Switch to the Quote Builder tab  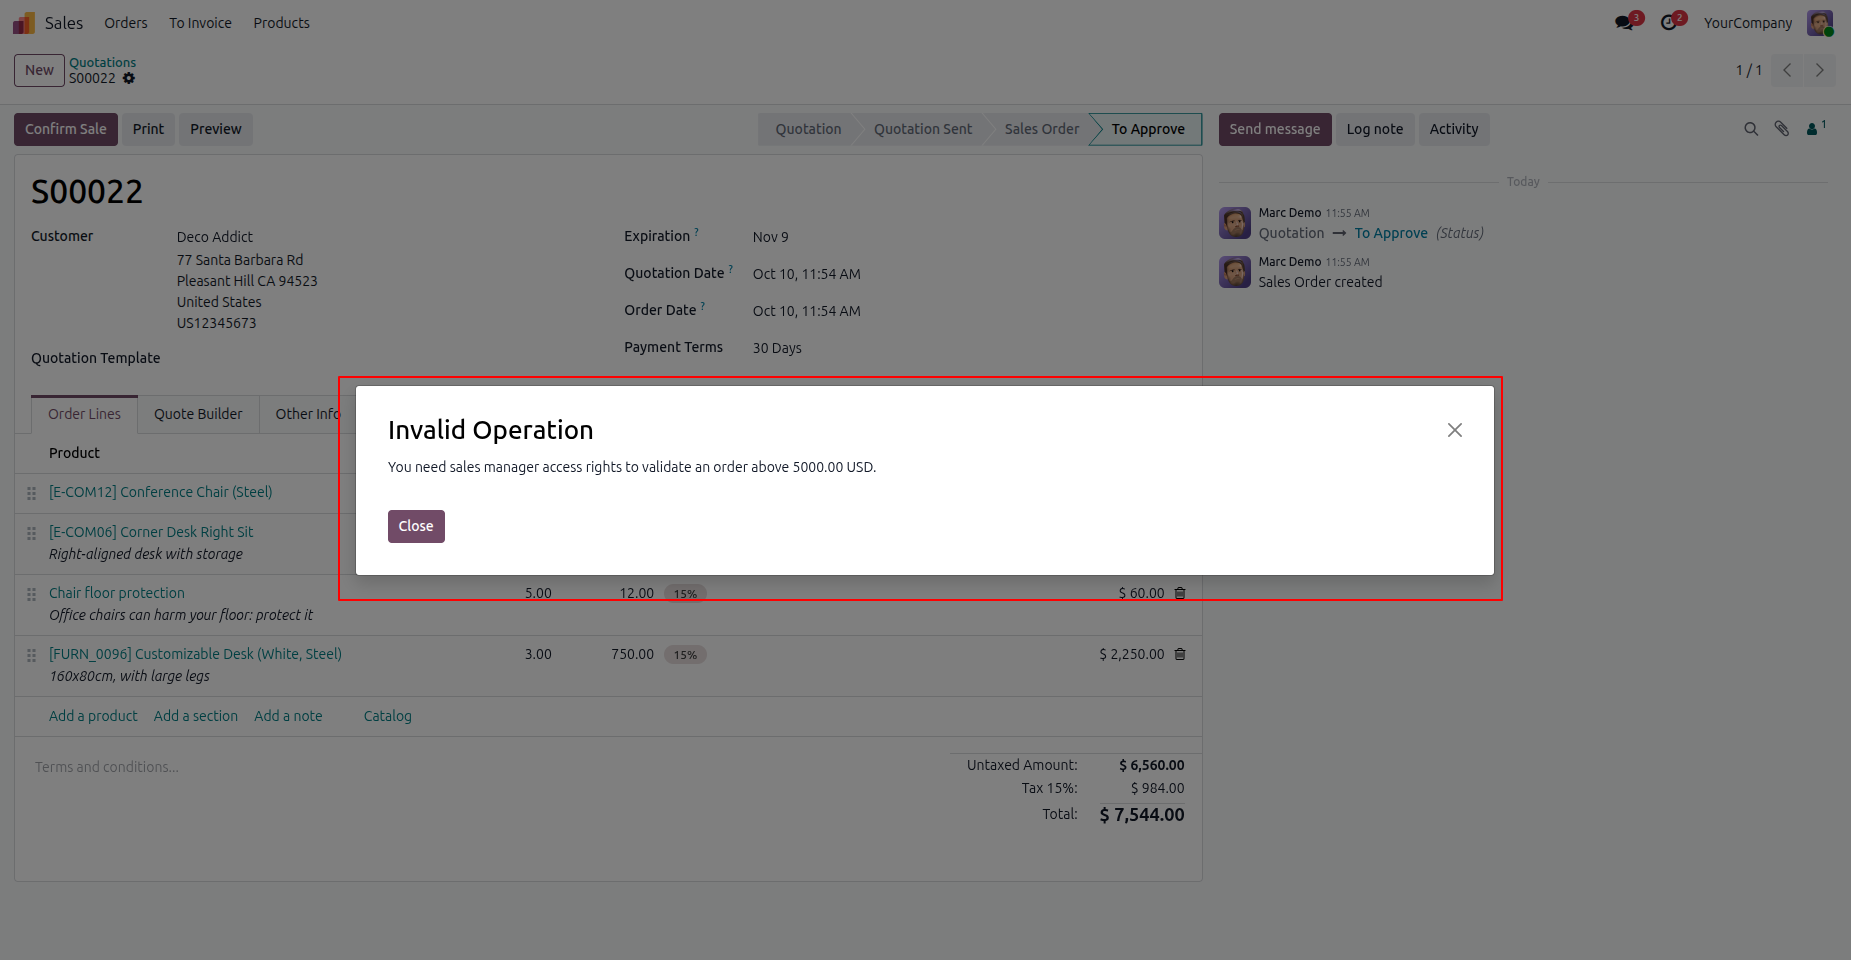198,414
